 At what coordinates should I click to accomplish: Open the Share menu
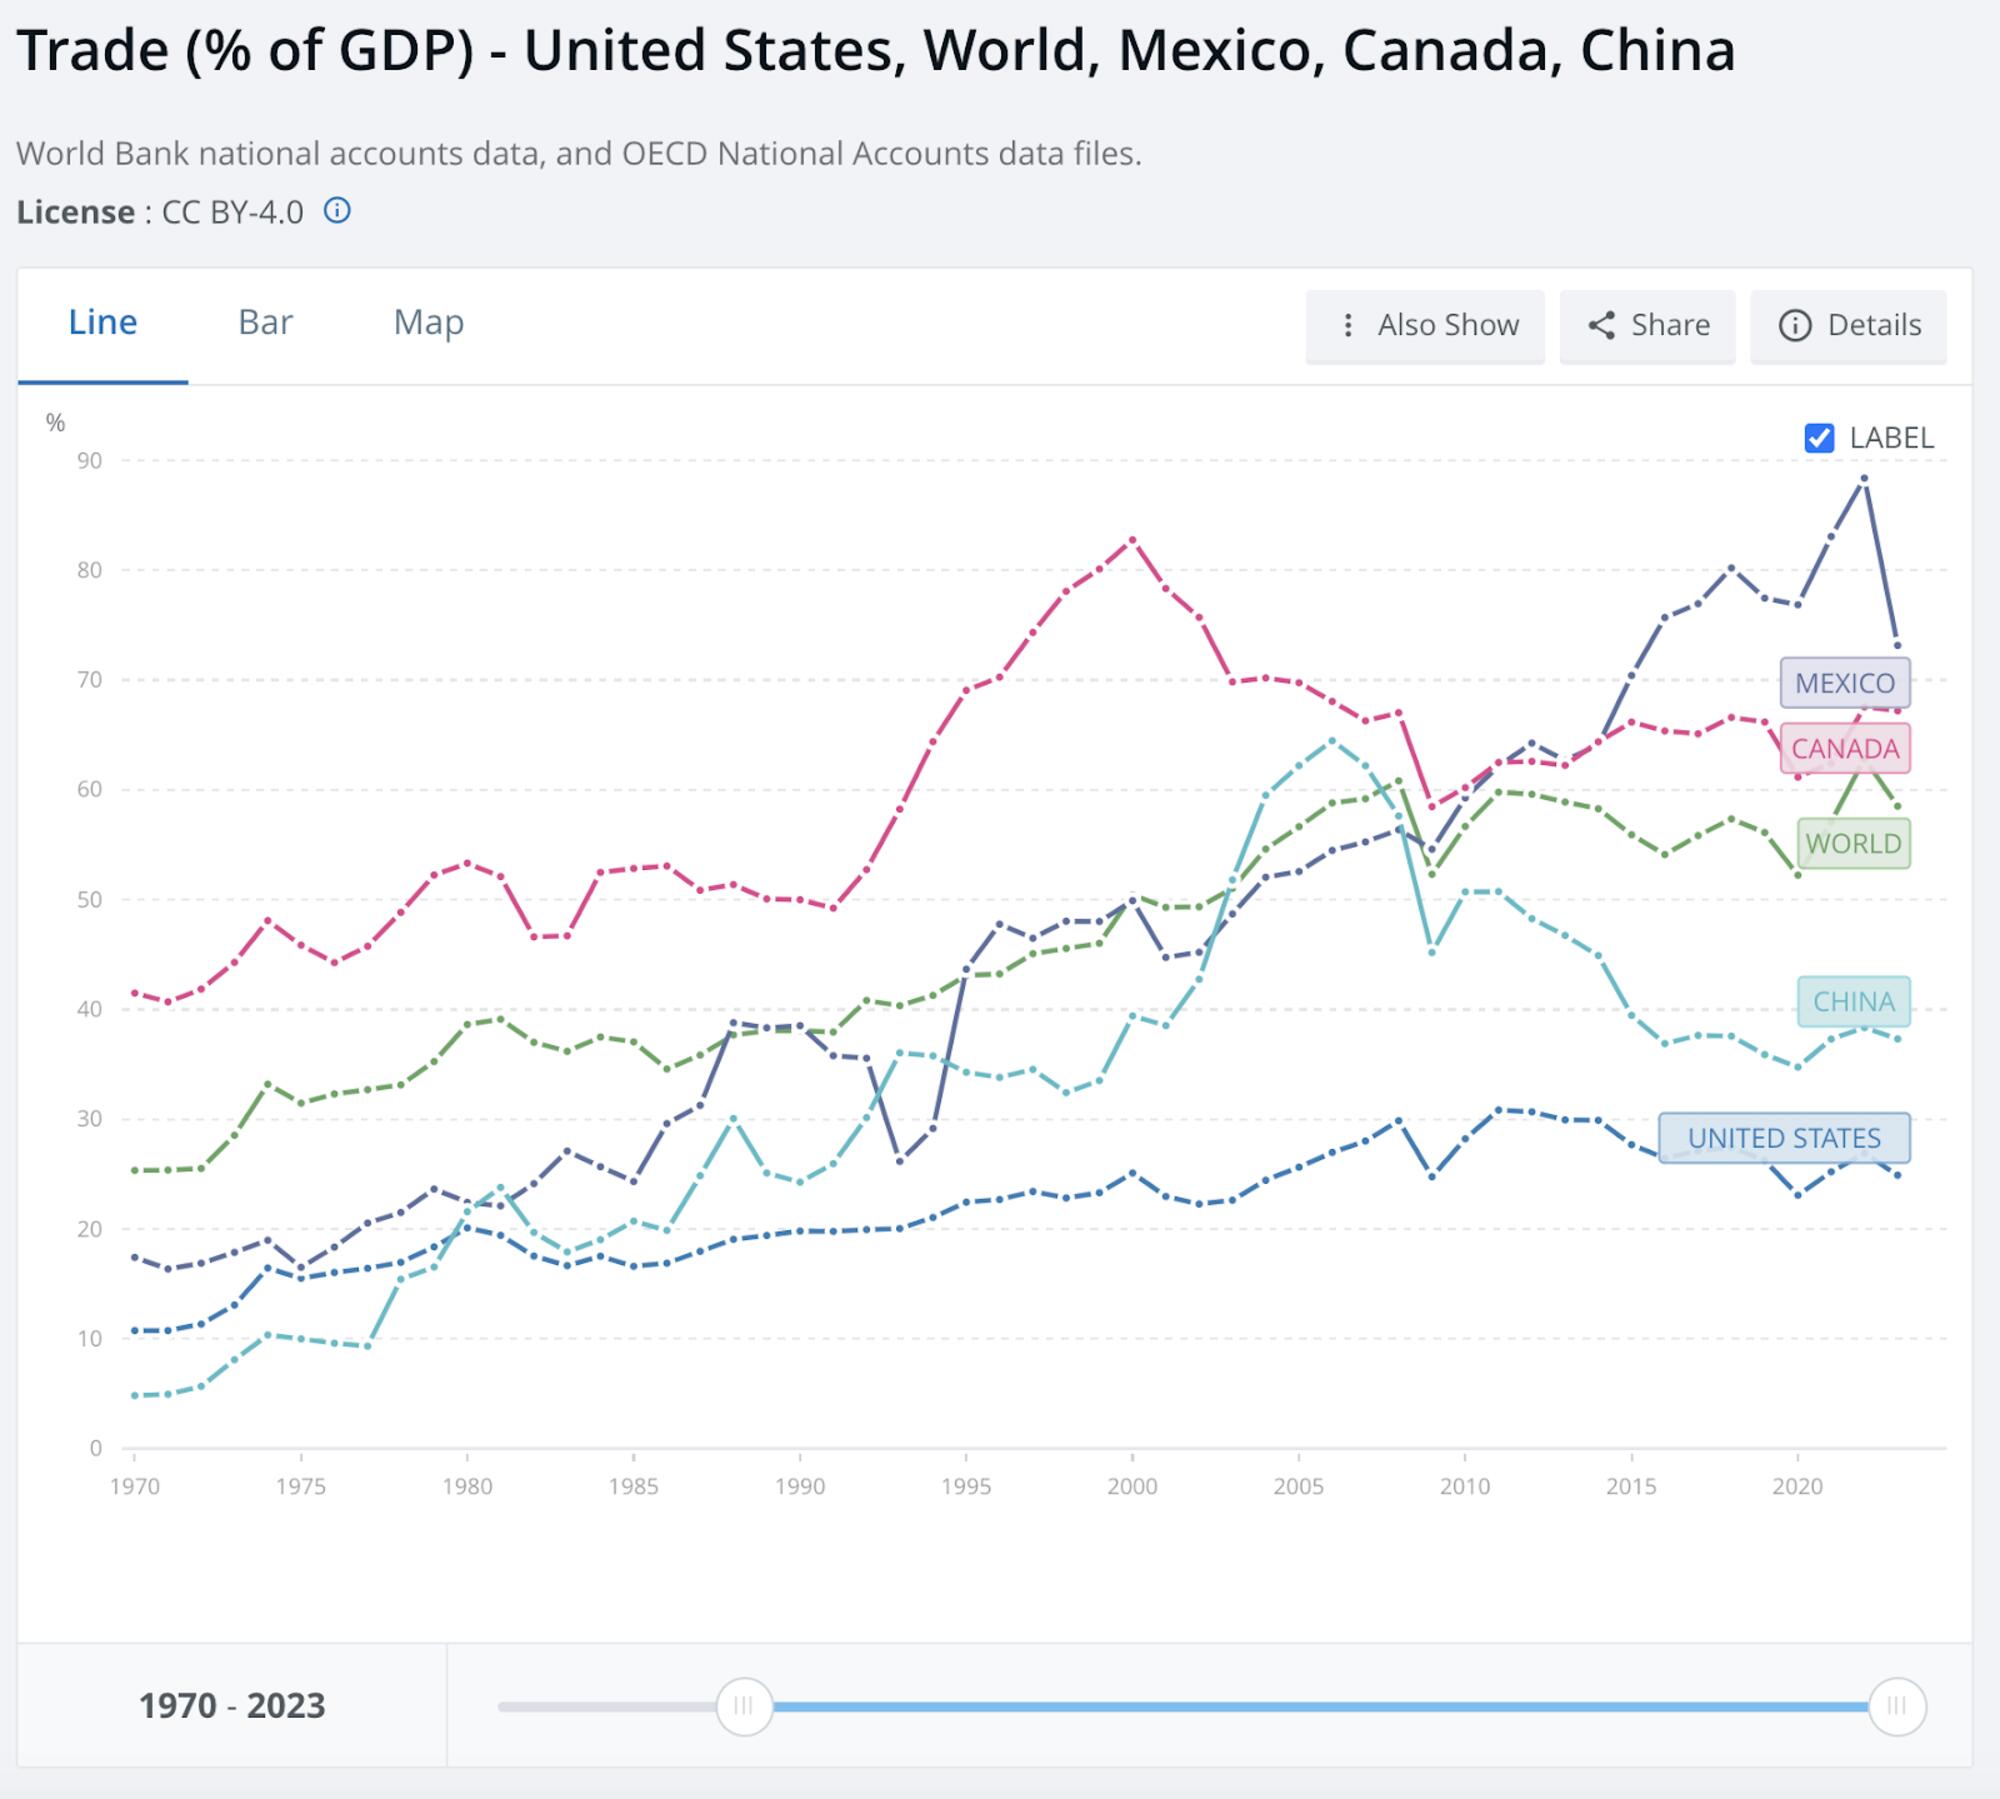pyautogui.click(x=1647, y=325)
